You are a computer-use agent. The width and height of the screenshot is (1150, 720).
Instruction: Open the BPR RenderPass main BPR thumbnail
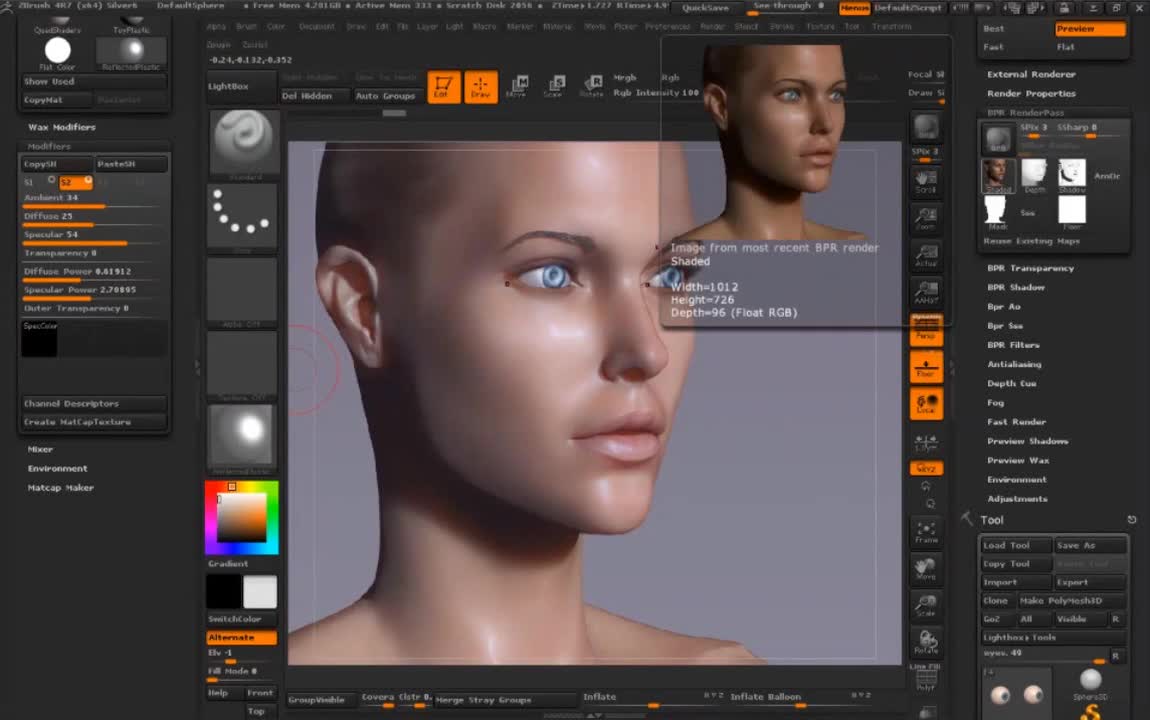click(x=997, y=139)
